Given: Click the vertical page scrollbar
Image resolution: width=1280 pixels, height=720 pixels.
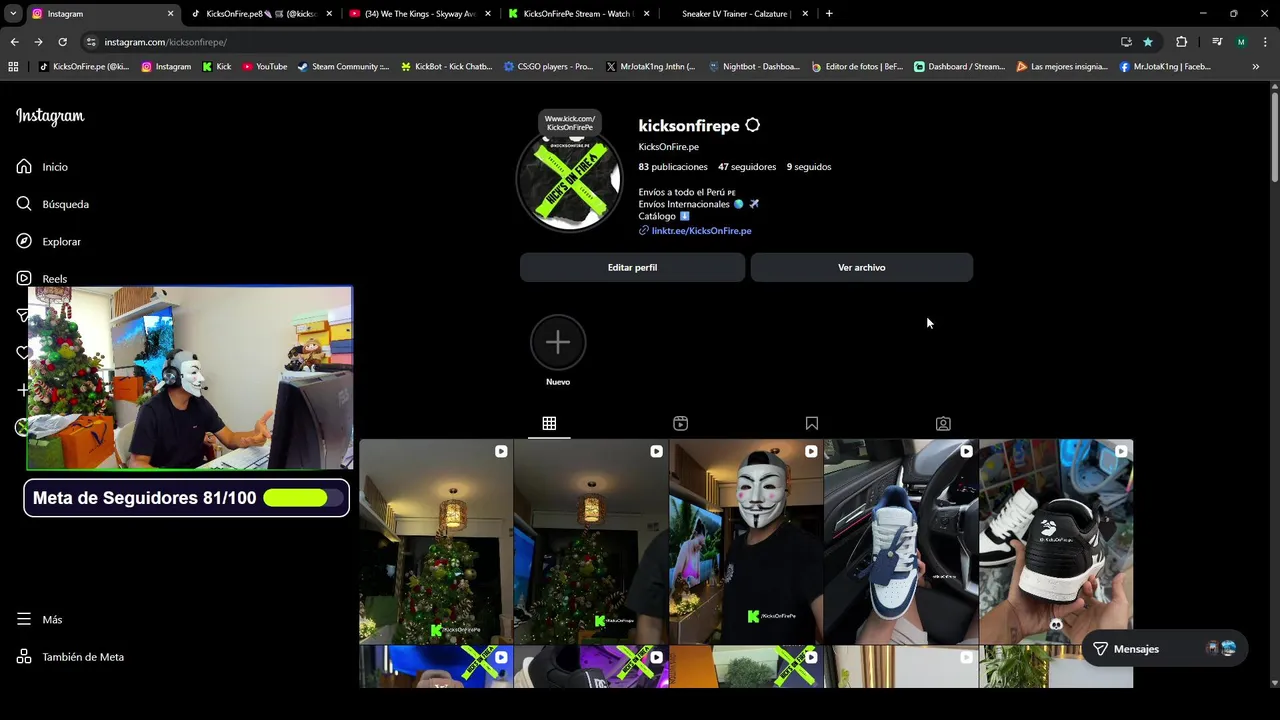Looking at the screenshot, I should (x=1274, y=136).
